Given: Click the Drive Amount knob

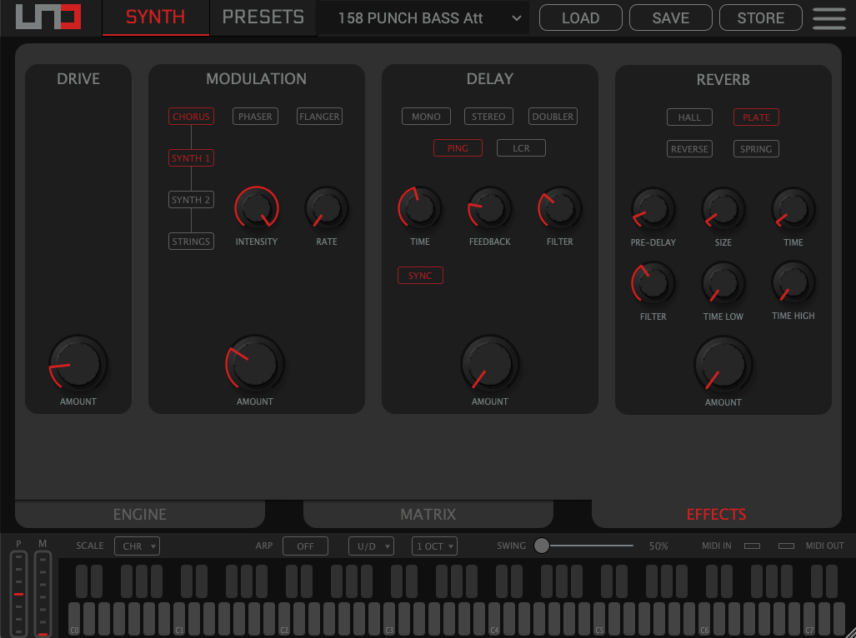Looking at the screenshot, I should pos(78,365).
